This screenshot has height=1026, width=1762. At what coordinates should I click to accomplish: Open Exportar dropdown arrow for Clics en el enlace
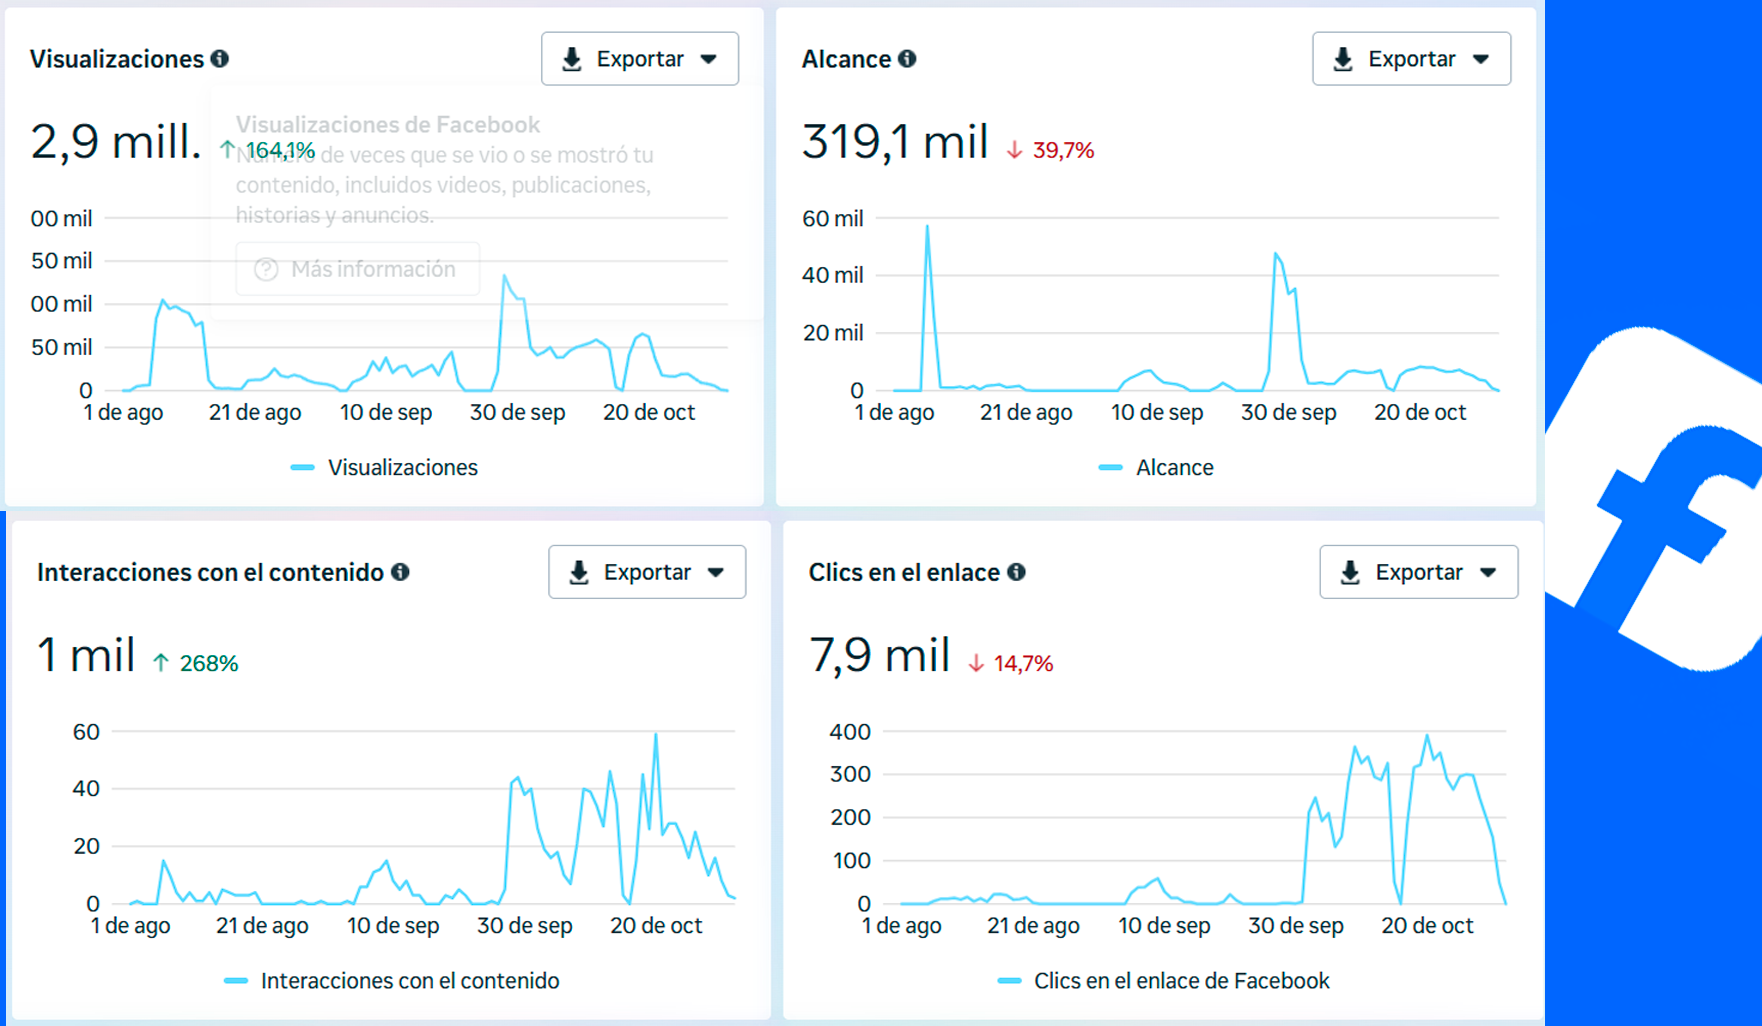point(1488,572)
